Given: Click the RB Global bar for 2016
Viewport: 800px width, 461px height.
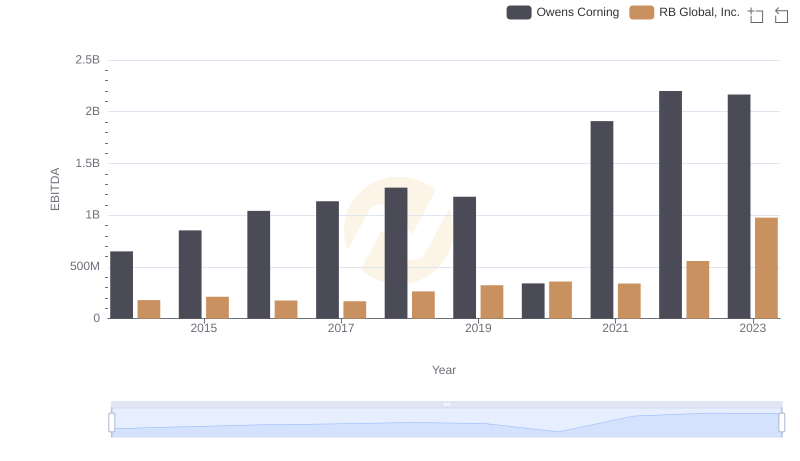Looking at the screenshot, I should tap(286, 310).
